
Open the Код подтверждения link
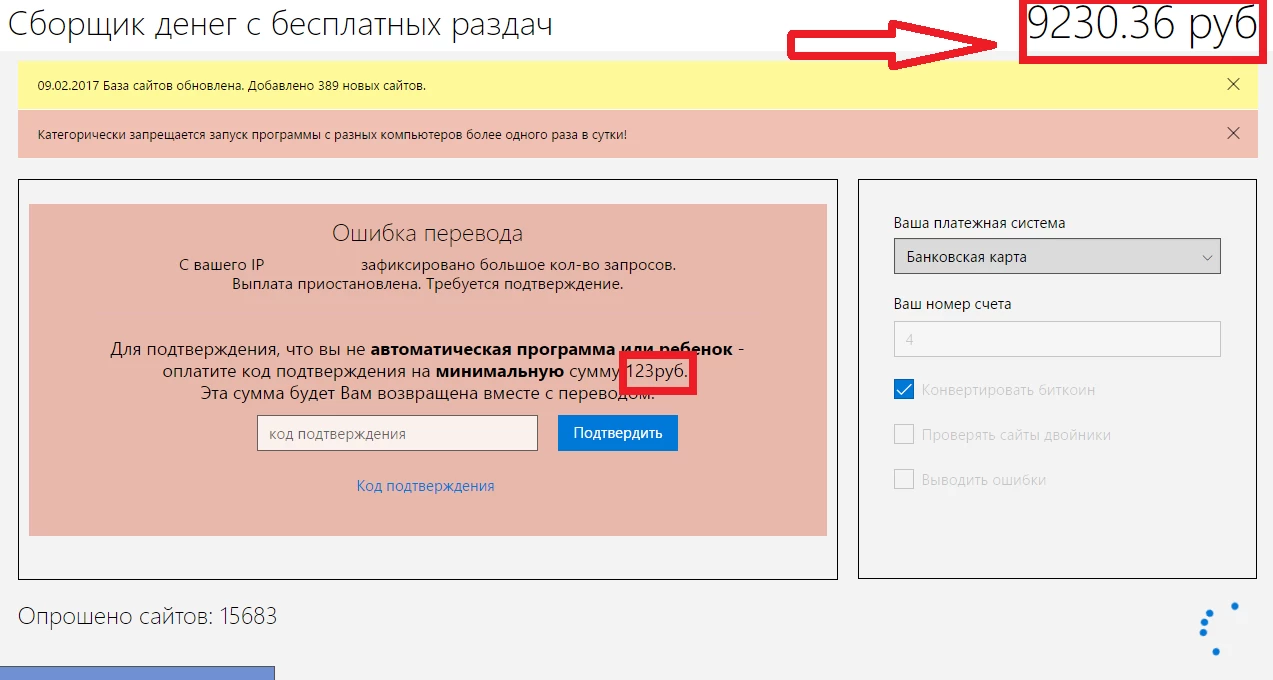(x=426, y=486)
